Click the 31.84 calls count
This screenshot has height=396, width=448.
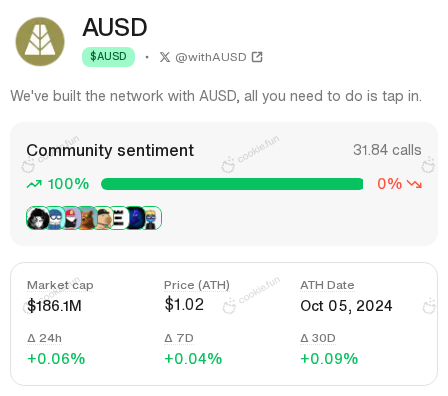pyautogui.click(x=387, y=150)
